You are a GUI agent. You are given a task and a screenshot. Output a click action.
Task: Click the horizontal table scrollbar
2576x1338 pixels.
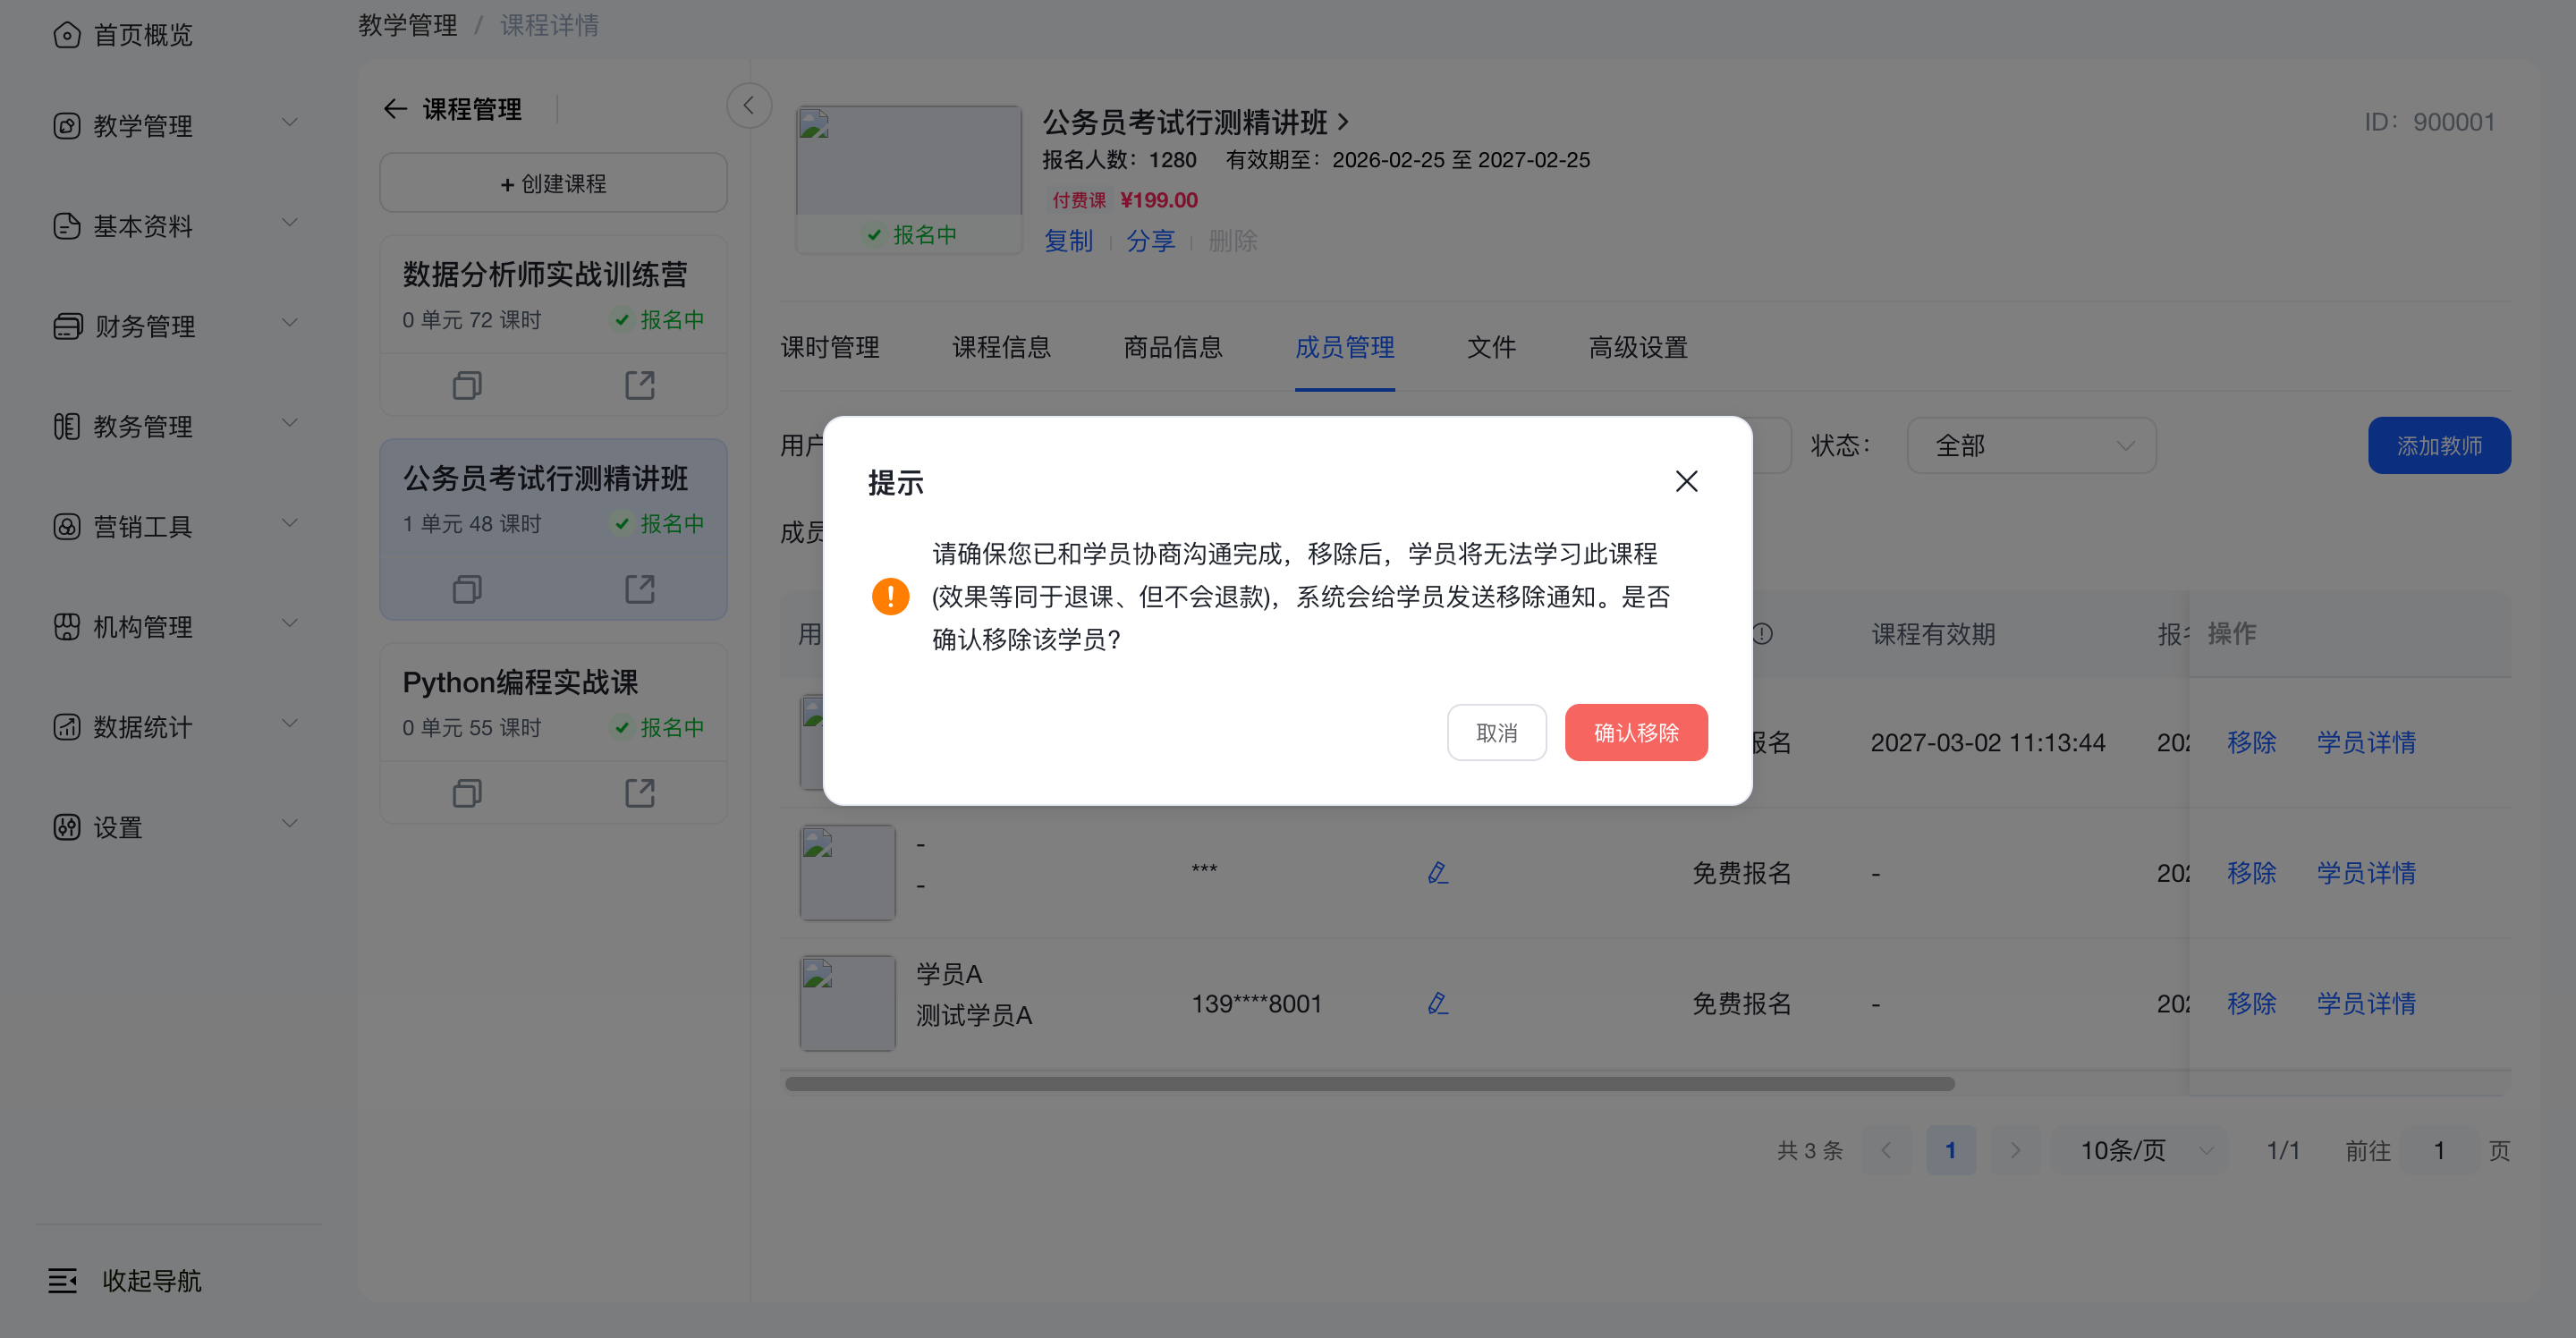point(1369,1084)
